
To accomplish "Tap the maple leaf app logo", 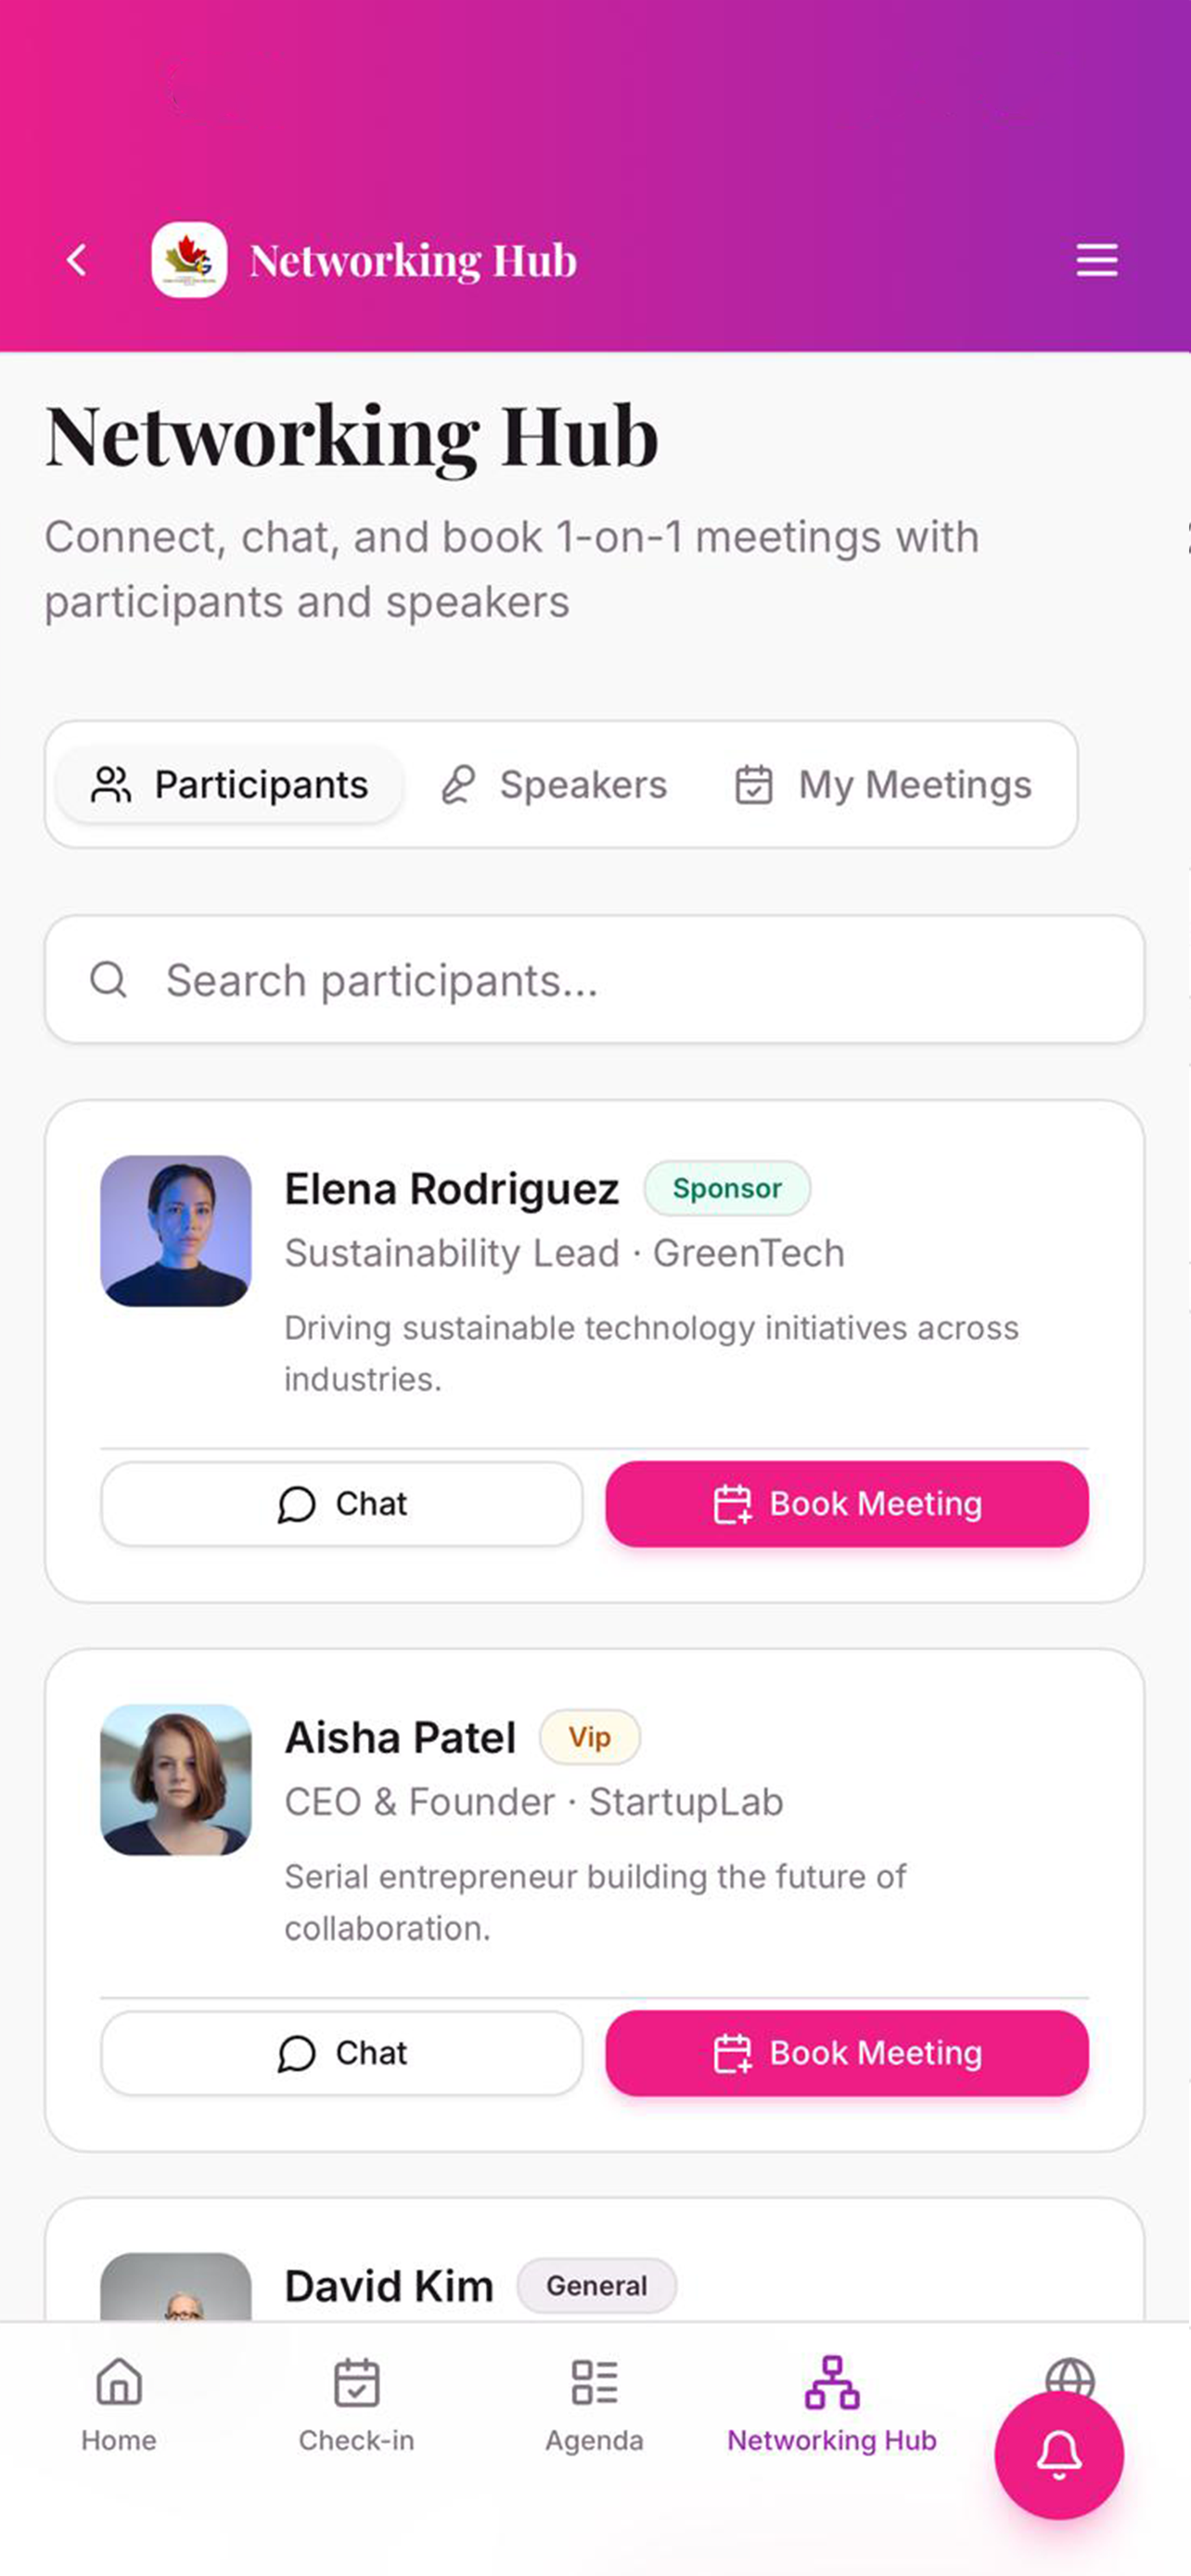I will point(189,260).
